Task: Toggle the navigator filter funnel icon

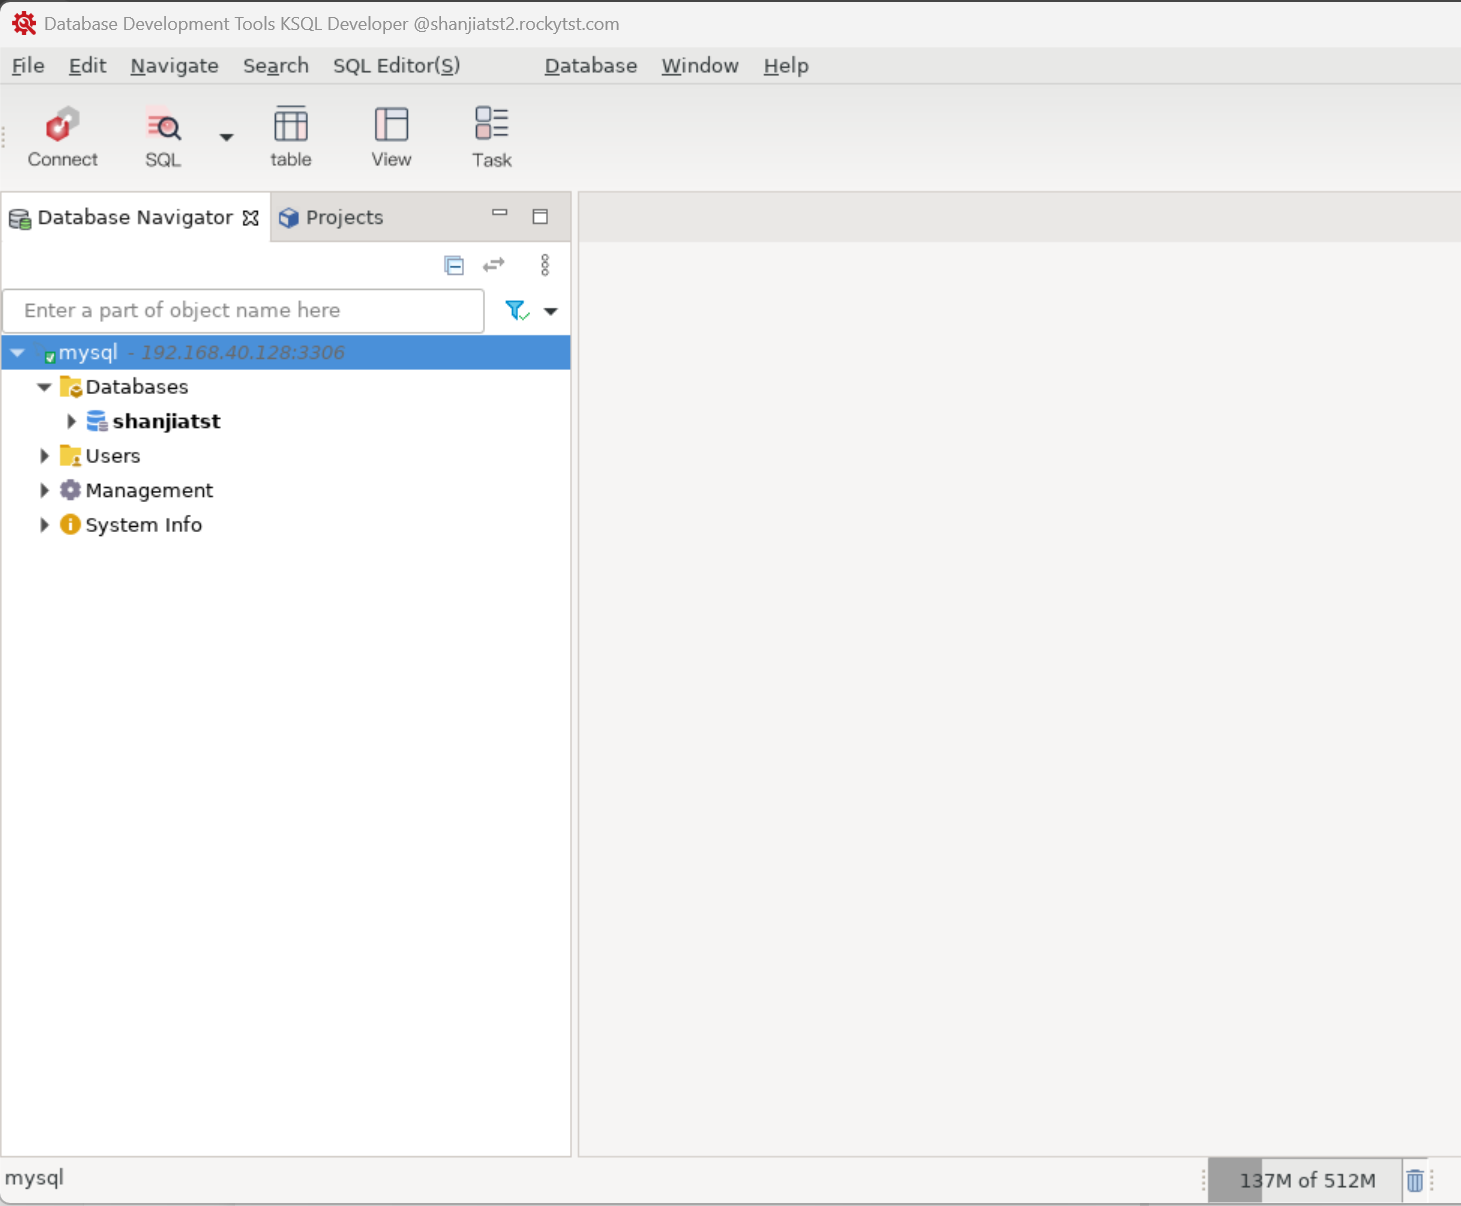Action: click(516, 311)
